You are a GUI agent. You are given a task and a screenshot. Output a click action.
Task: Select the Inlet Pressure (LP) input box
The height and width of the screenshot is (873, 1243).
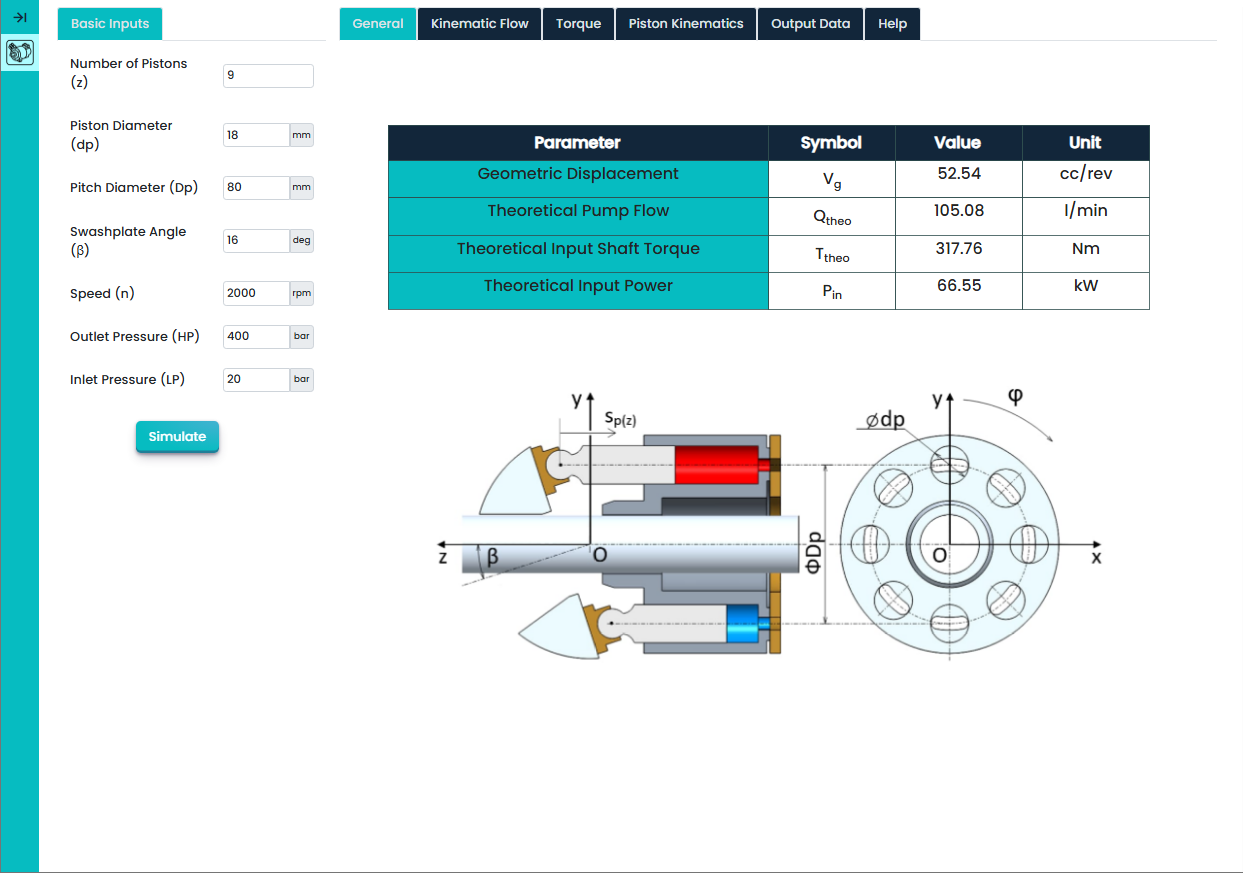256,380
